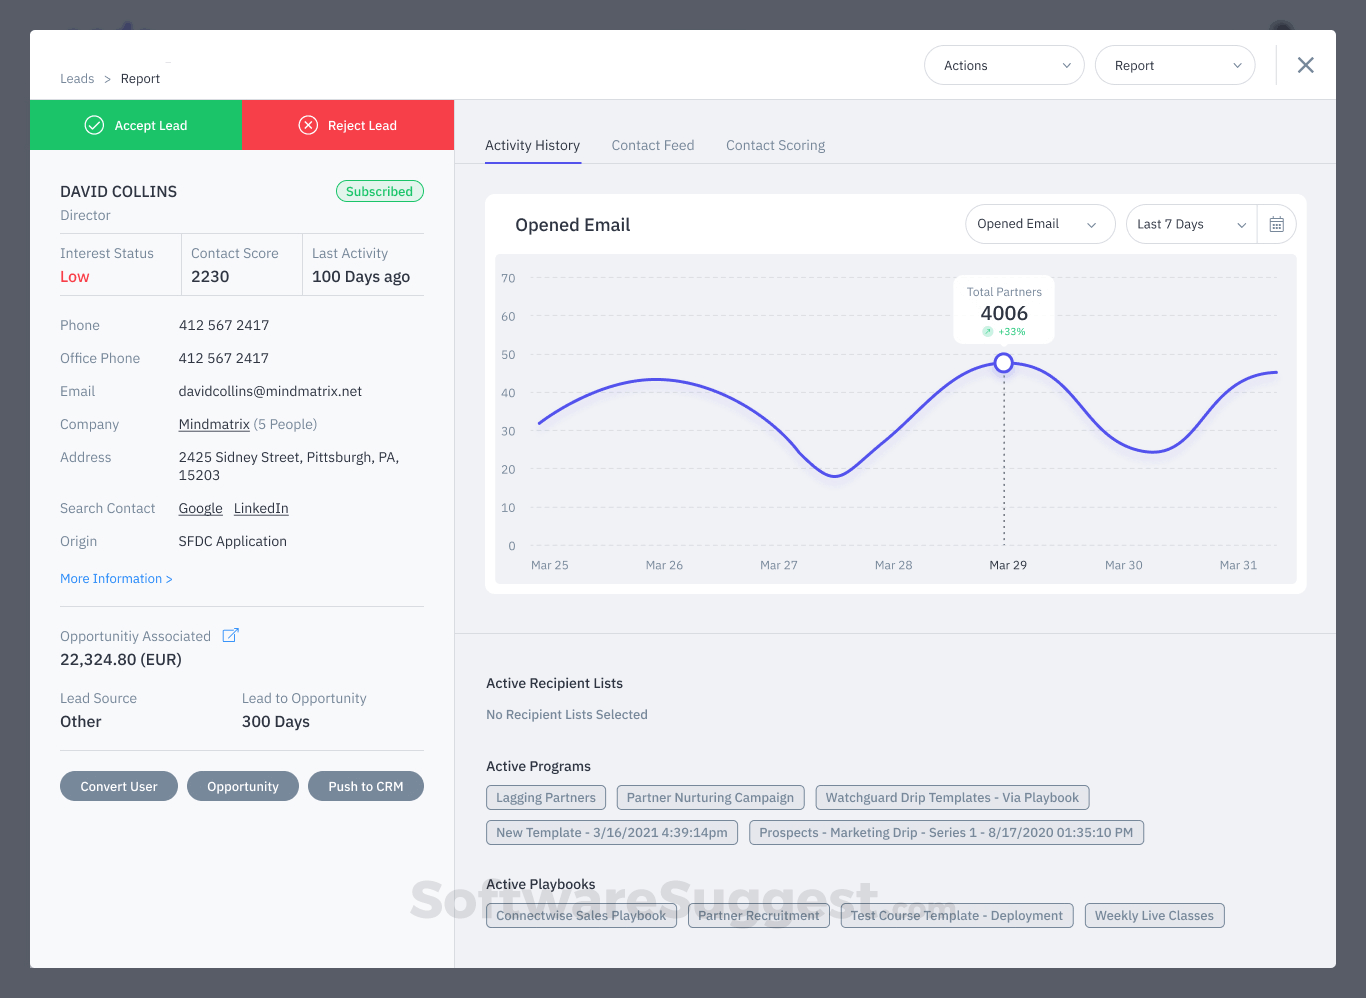Open the calendar icon beside Last 7 Days
1366x998 pixels.
point(1276,224)
